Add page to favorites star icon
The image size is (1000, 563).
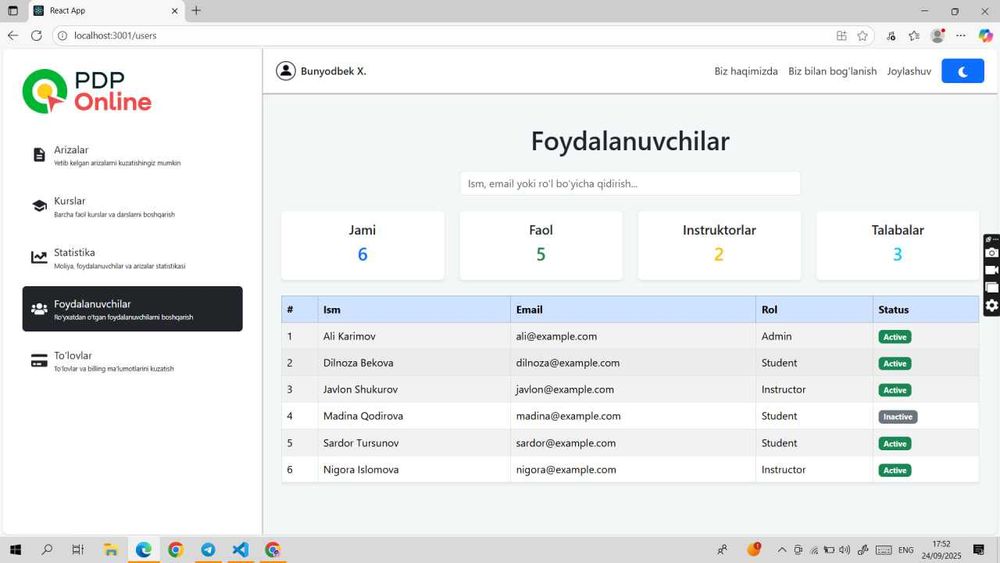pos(862,36)
